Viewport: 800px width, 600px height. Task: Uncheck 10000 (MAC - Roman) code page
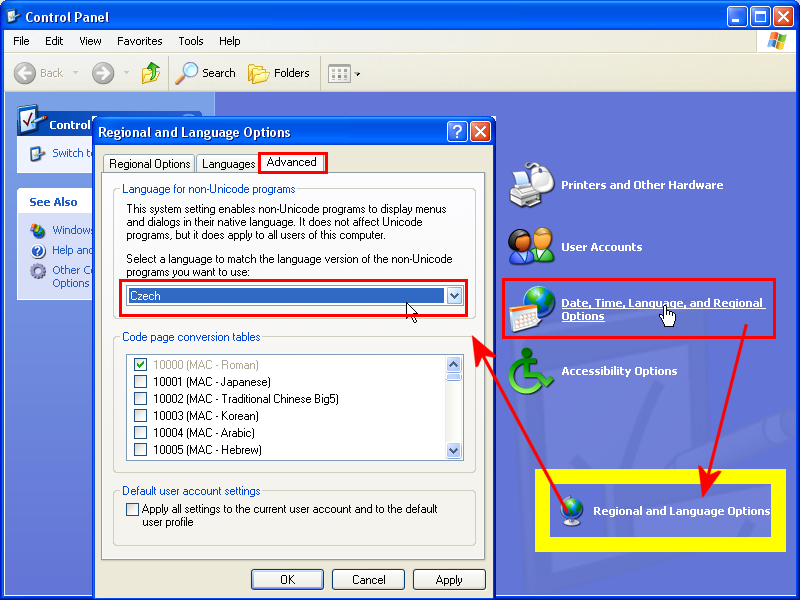[x=140, y=365]
